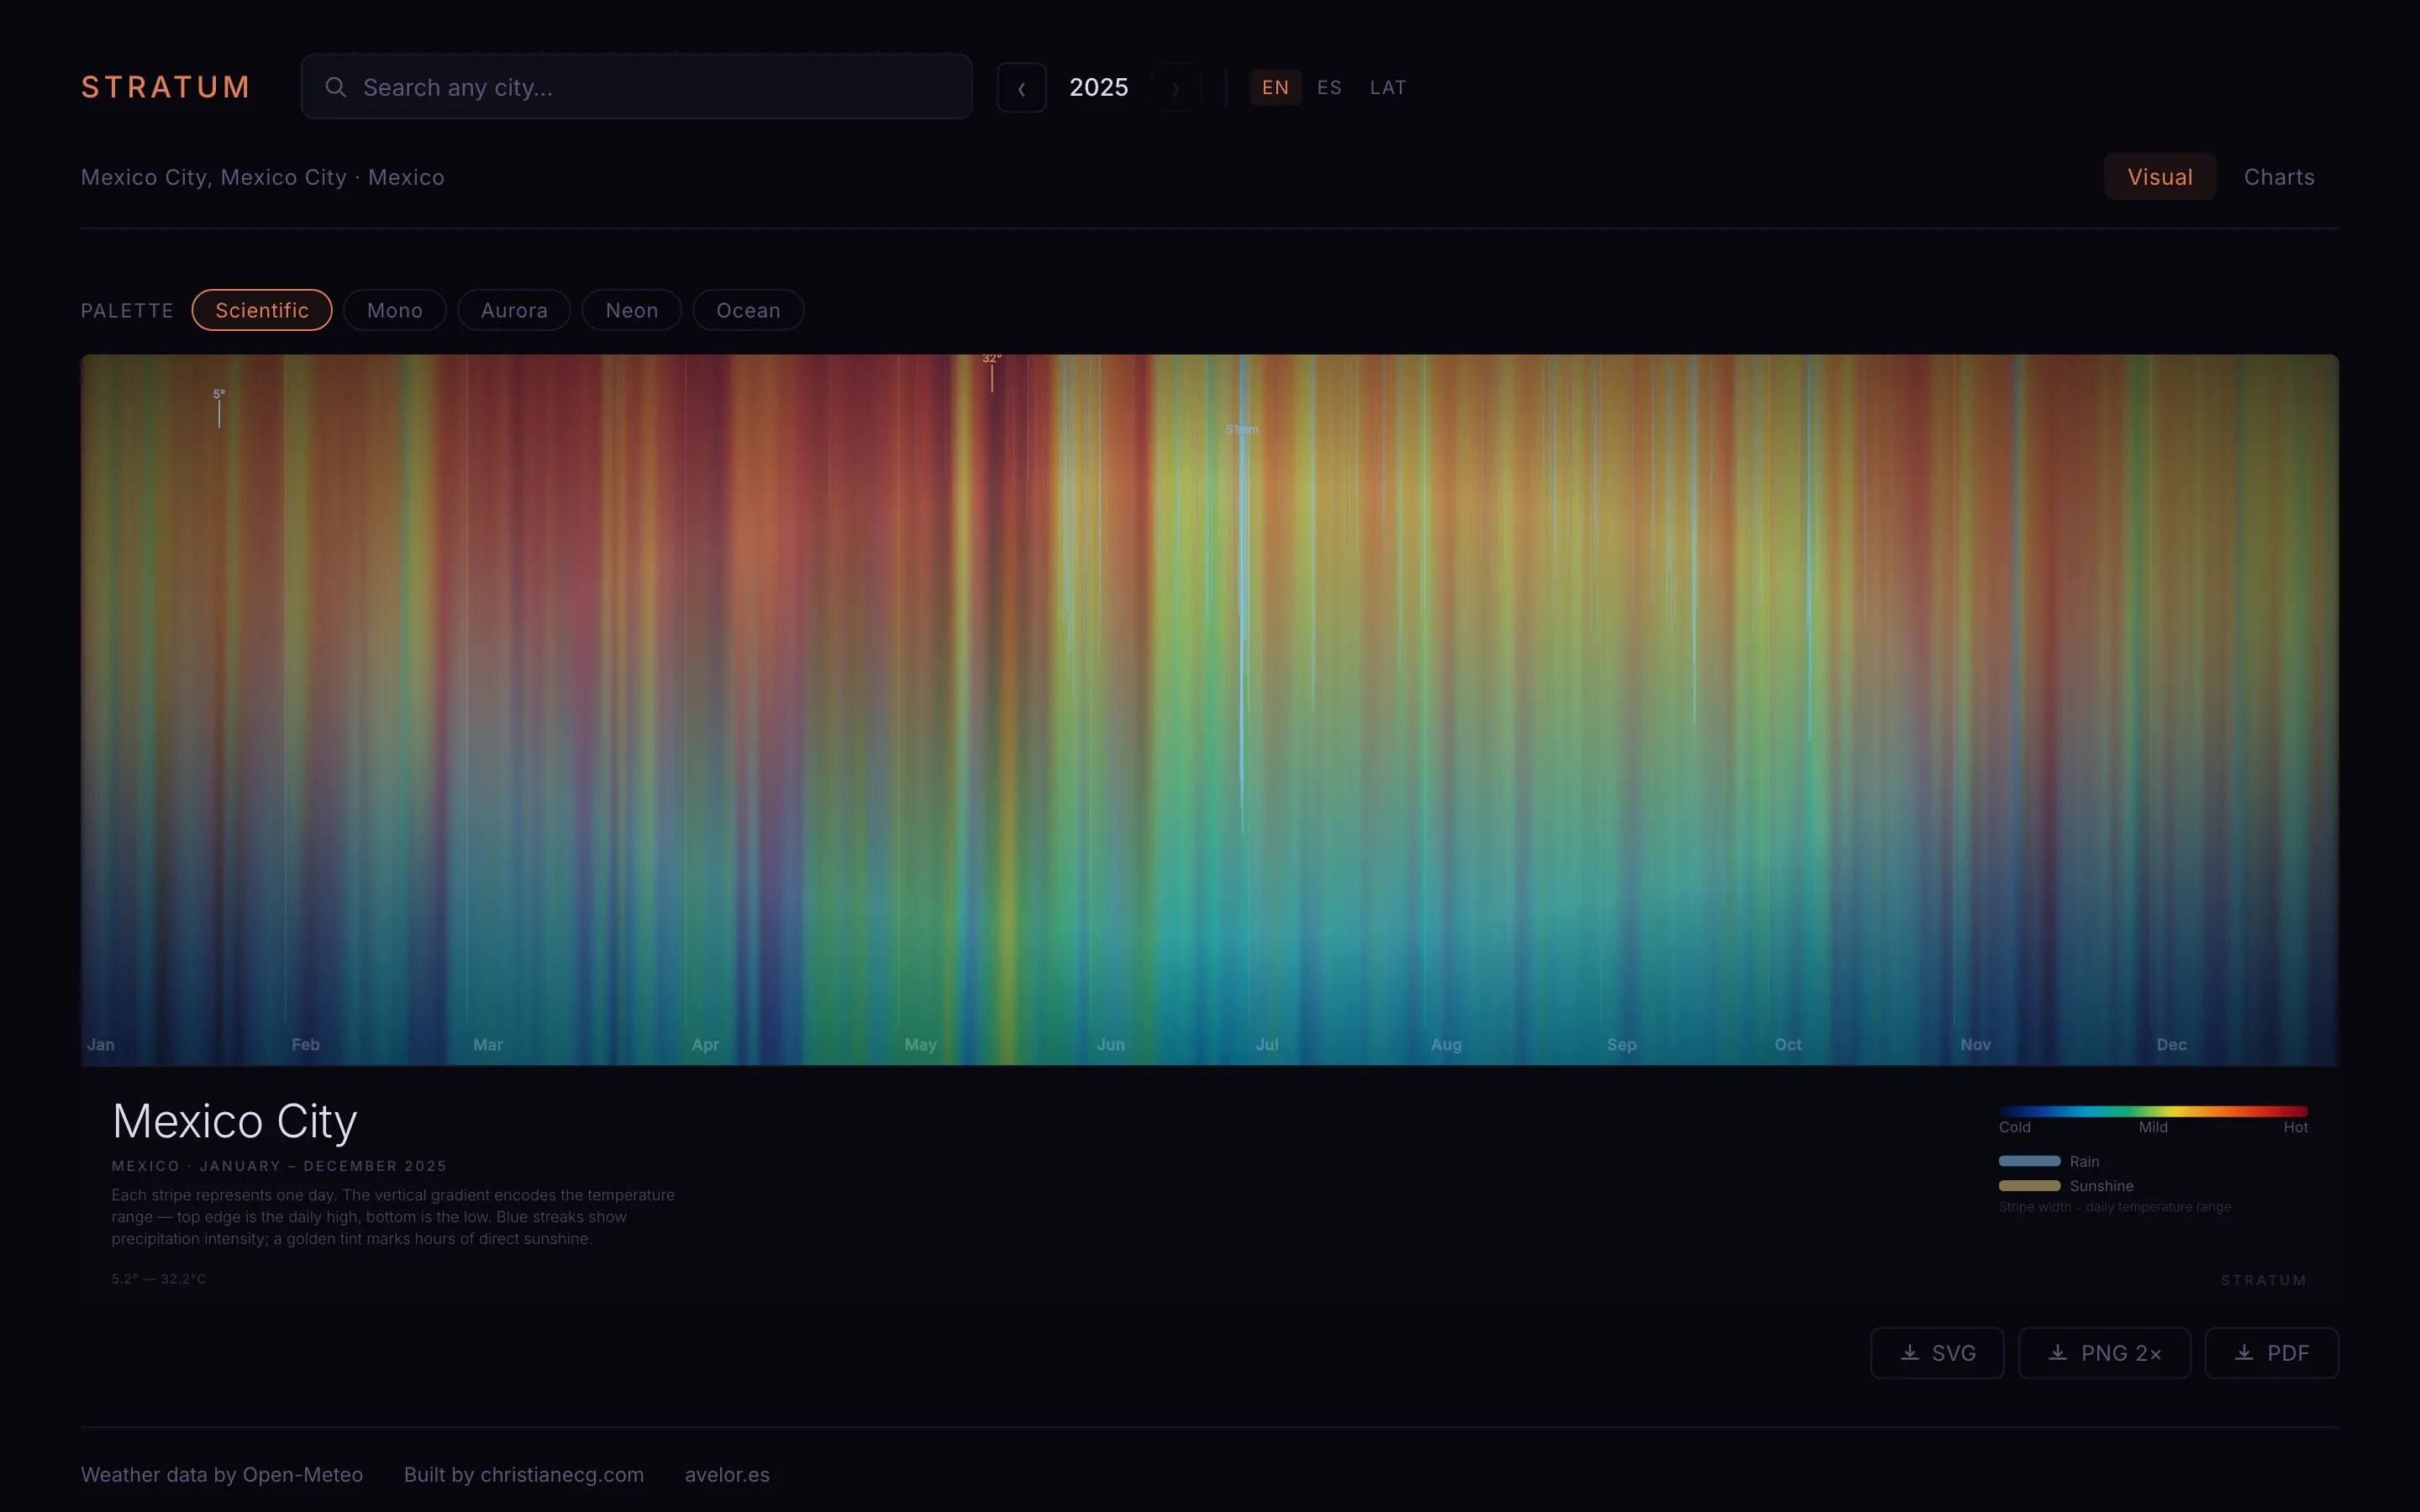Click the Mild legend label

pyautogui.click(x=2153, y=1127)
